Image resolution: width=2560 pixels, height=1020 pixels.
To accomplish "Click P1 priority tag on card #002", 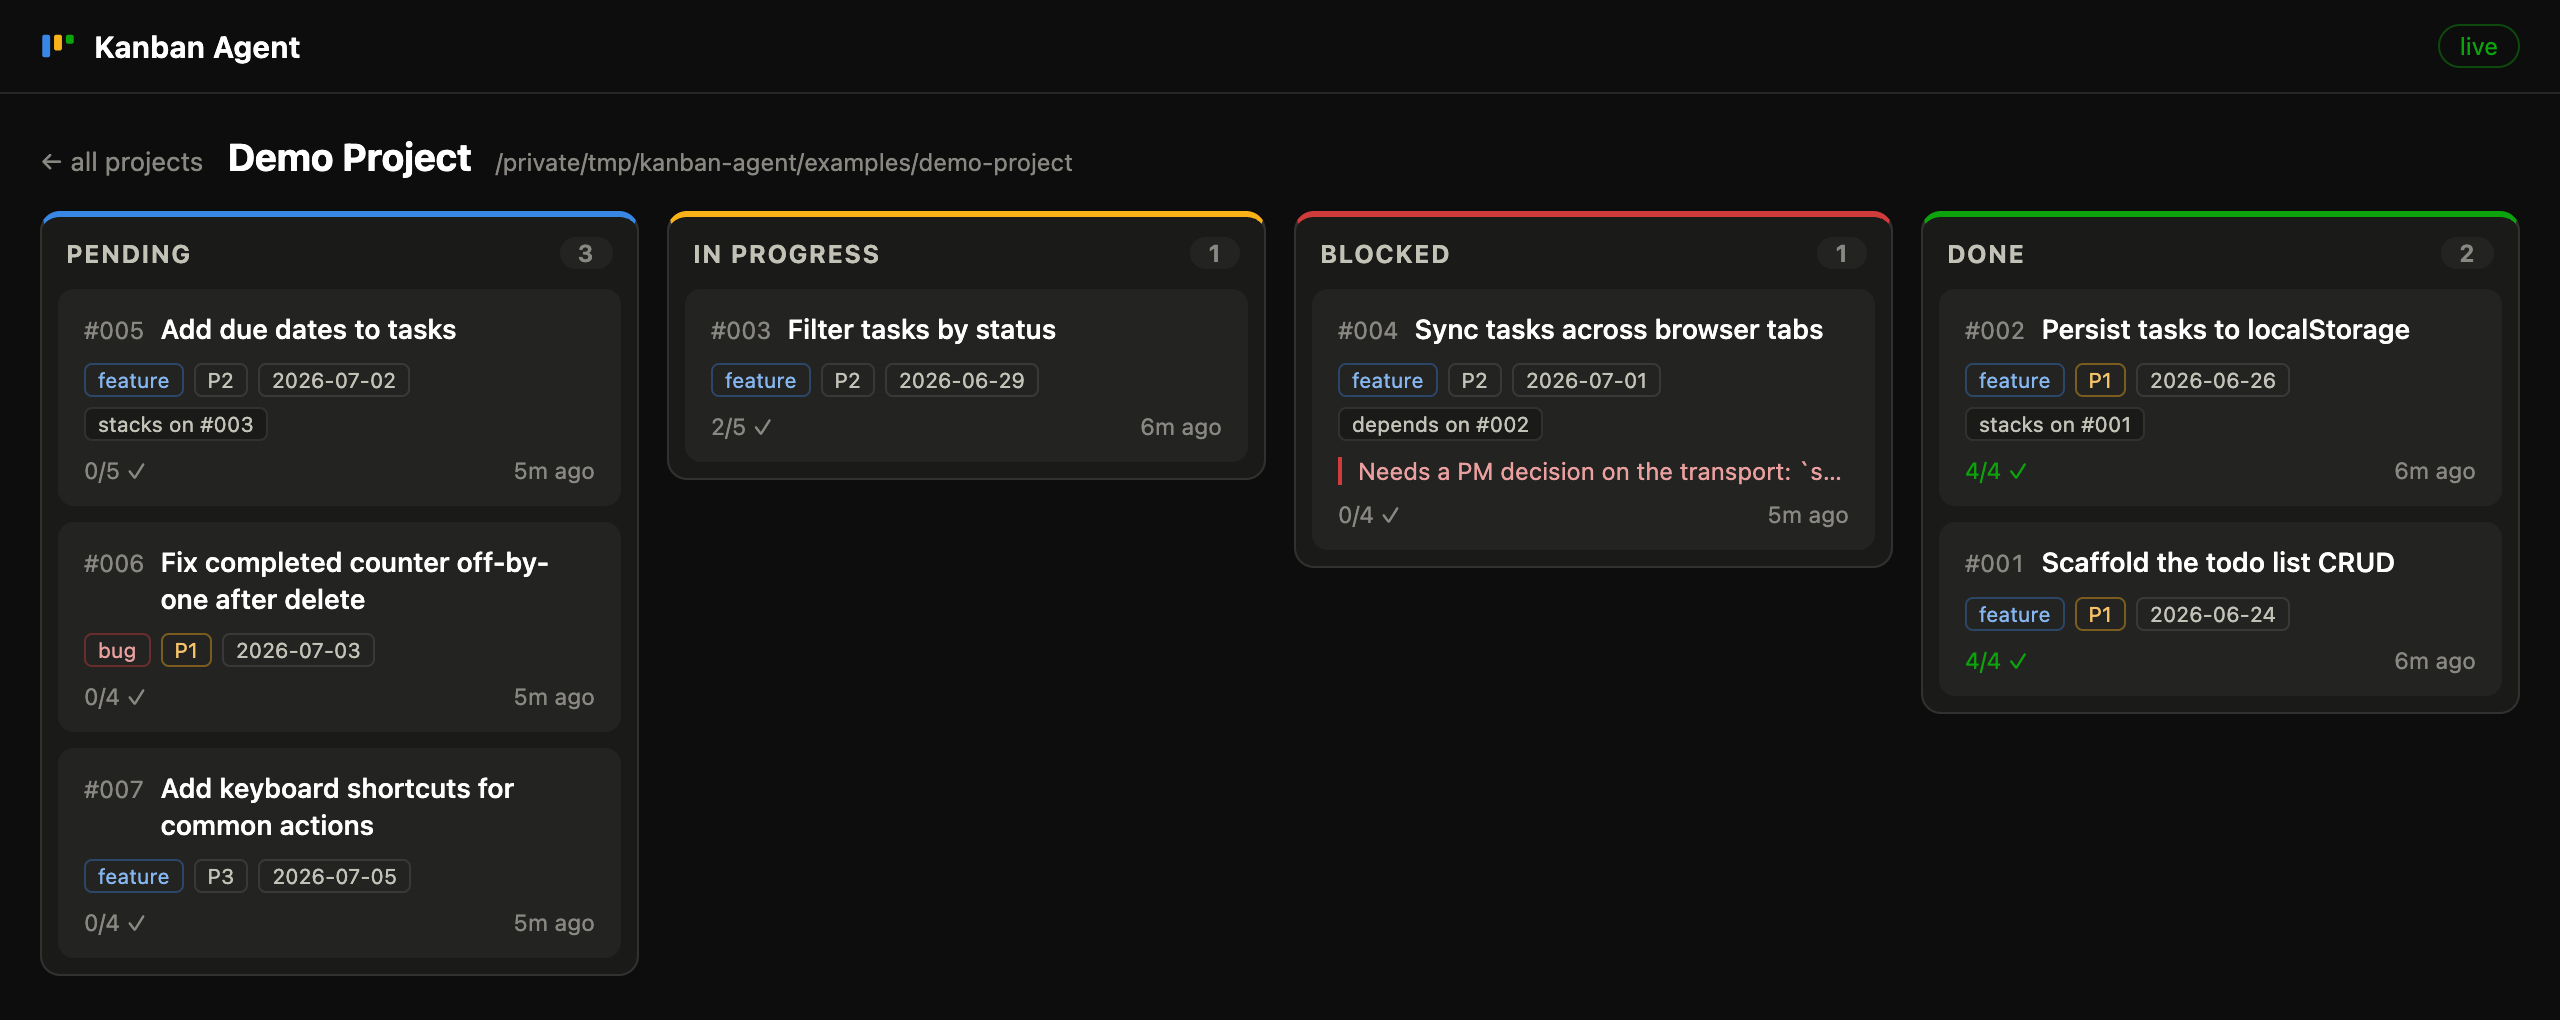I will 2100,380.
